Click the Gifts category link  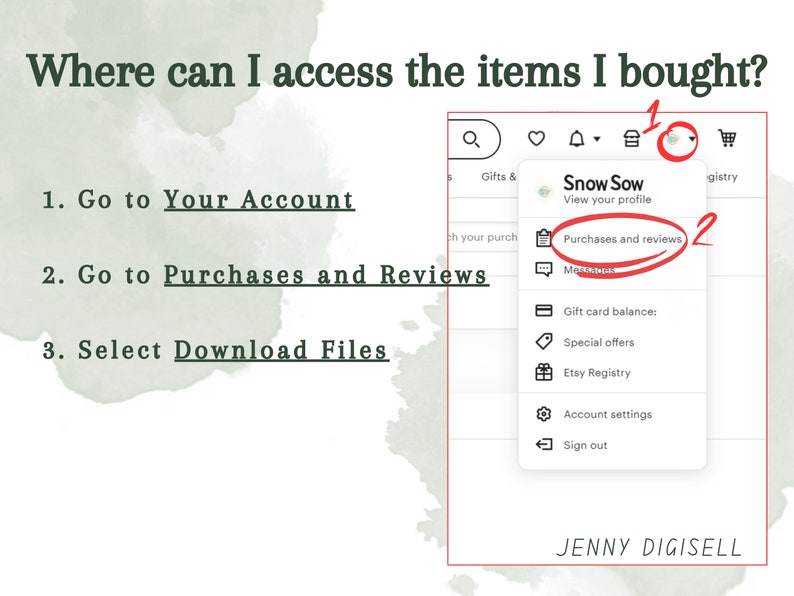click(499, 177)
